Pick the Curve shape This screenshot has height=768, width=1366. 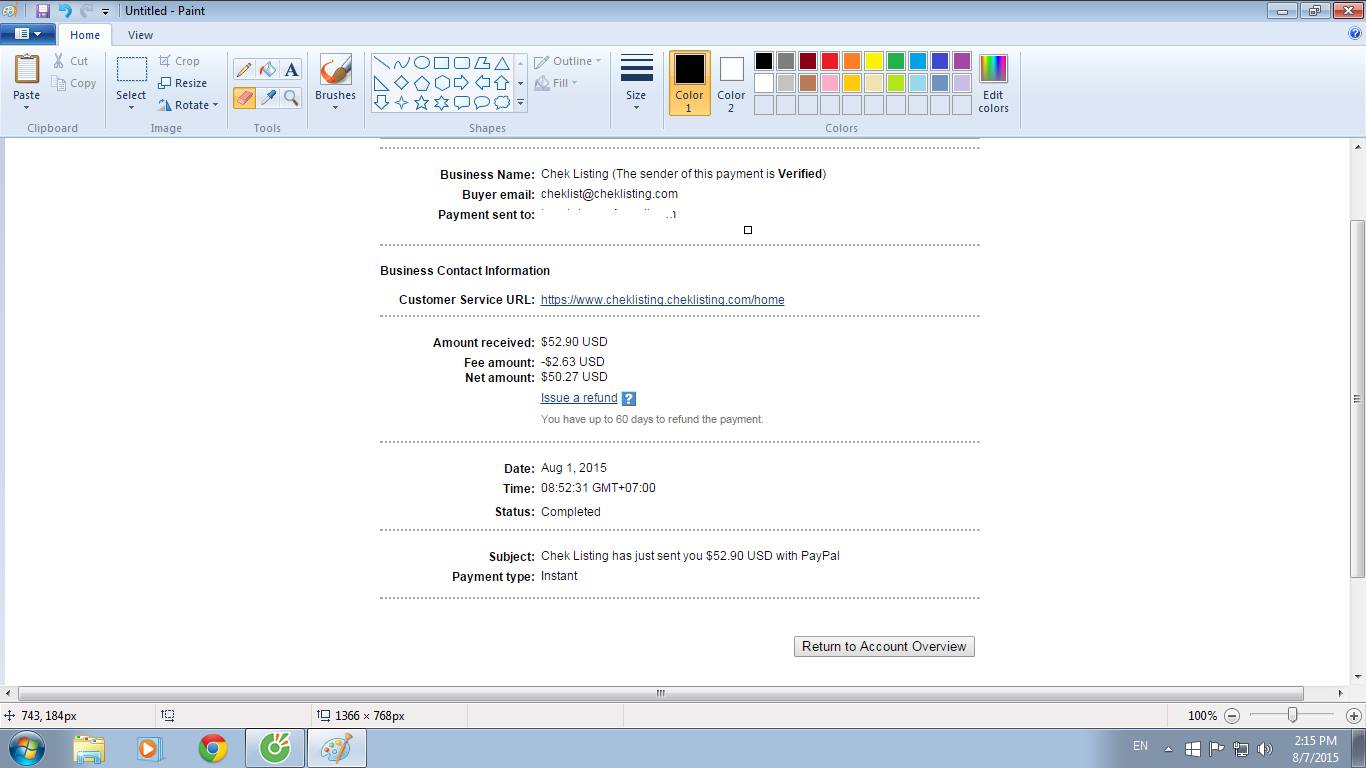click(401, 63)
